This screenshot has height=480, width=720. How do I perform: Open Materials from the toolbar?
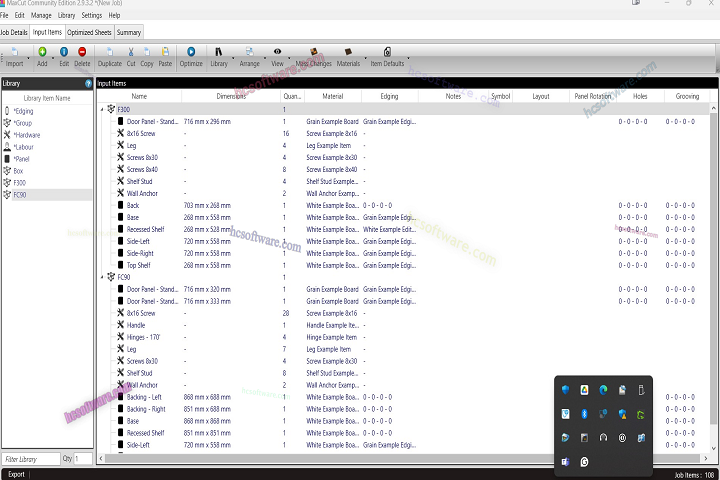pos(348,57)
